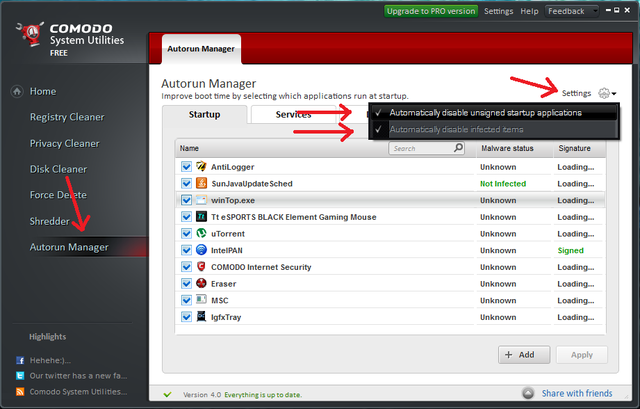Click the RSS feed icon
The width and height of the screenshot is (640, 409).
click(x=20, y=391)
